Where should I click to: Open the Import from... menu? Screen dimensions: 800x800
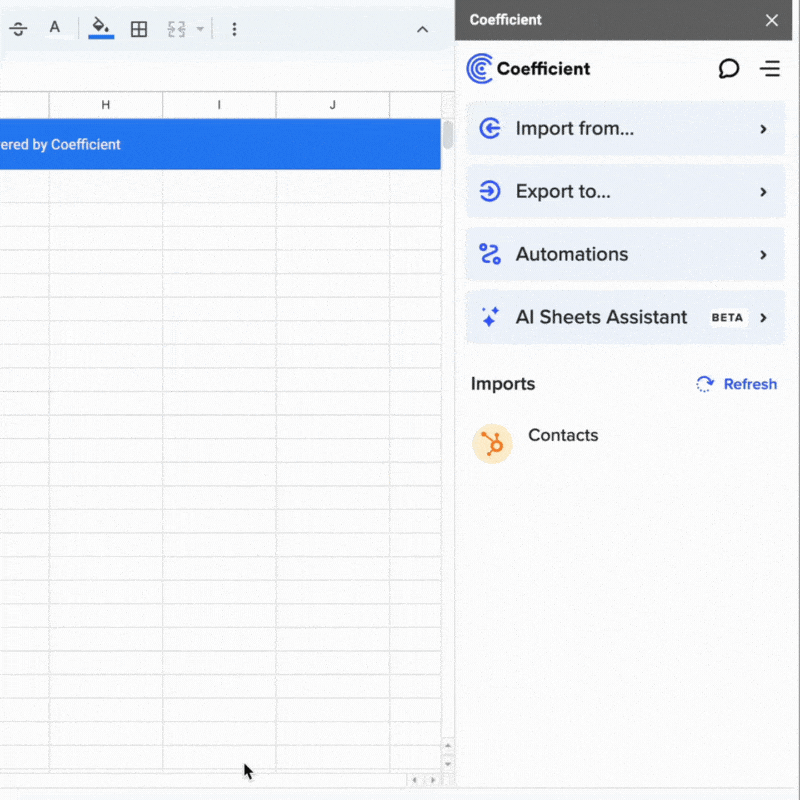[626, 129]
